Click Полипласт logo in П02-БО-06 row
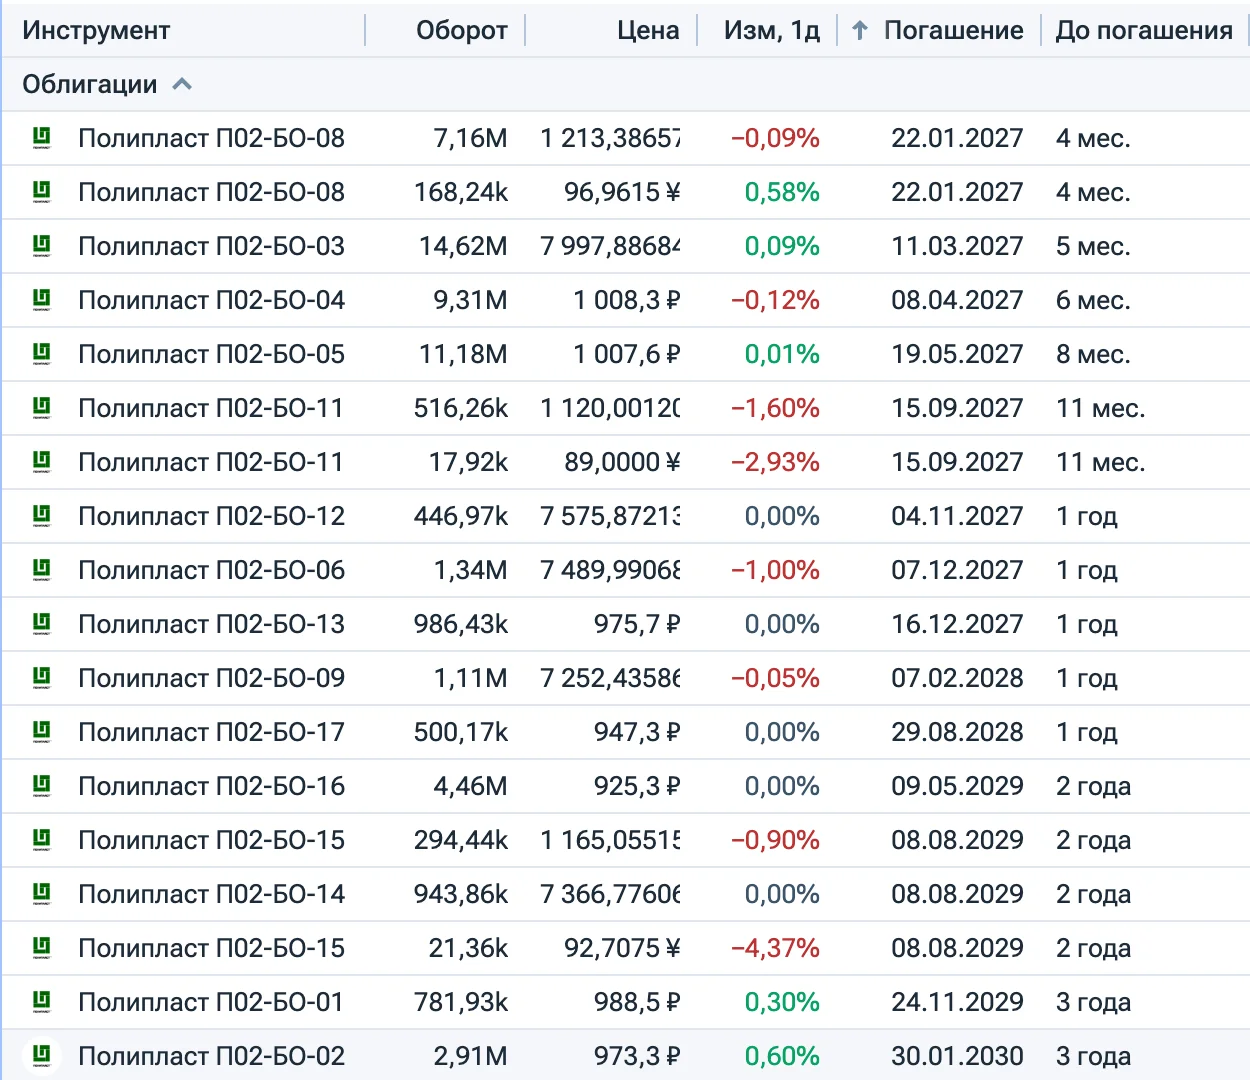Viewport: 1250px width, 1080px height. click(x=42, y=570)
